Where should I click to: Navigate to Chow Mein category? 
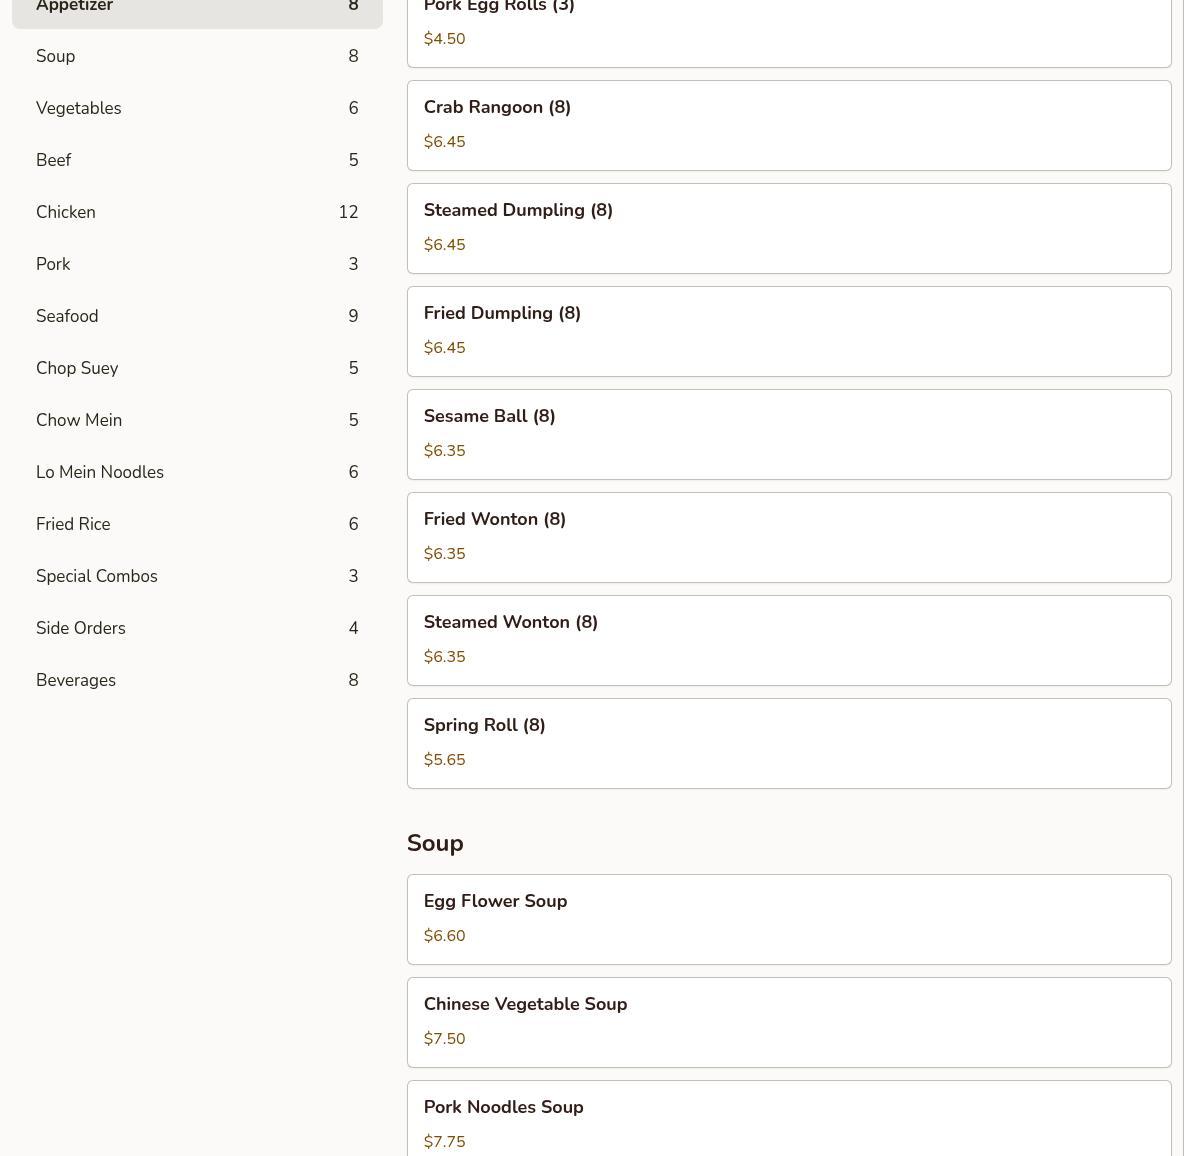tap(197, 420)
